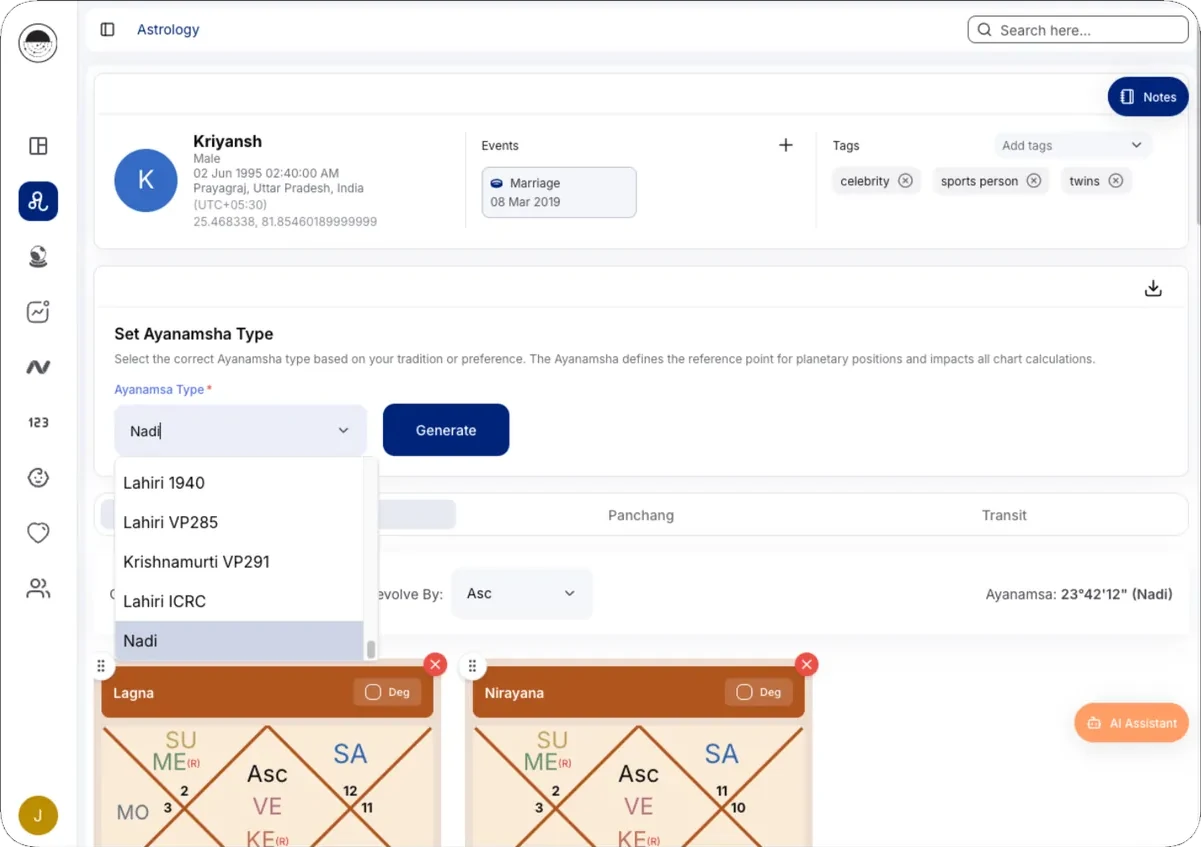1201x847 pixels.
Task: Open the Marriage event card
Action: point(559,192)
